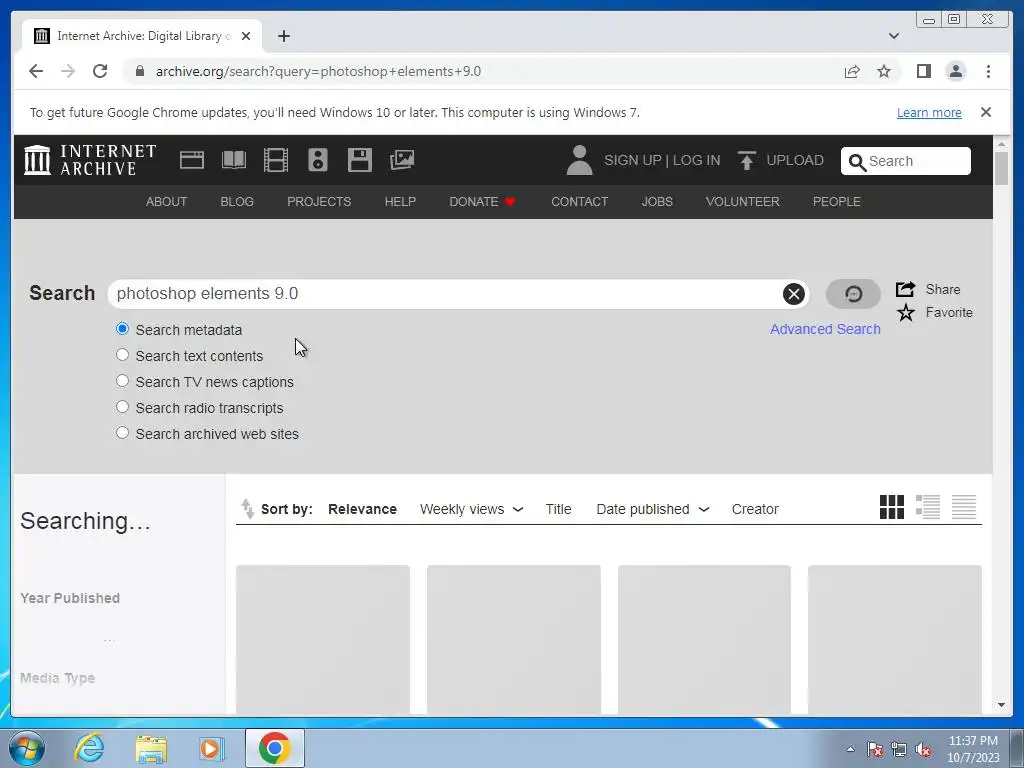This screenshot has height=768, width=1024.
Task: Open Windows Explorer from taskbar
Action: point(151,748)
